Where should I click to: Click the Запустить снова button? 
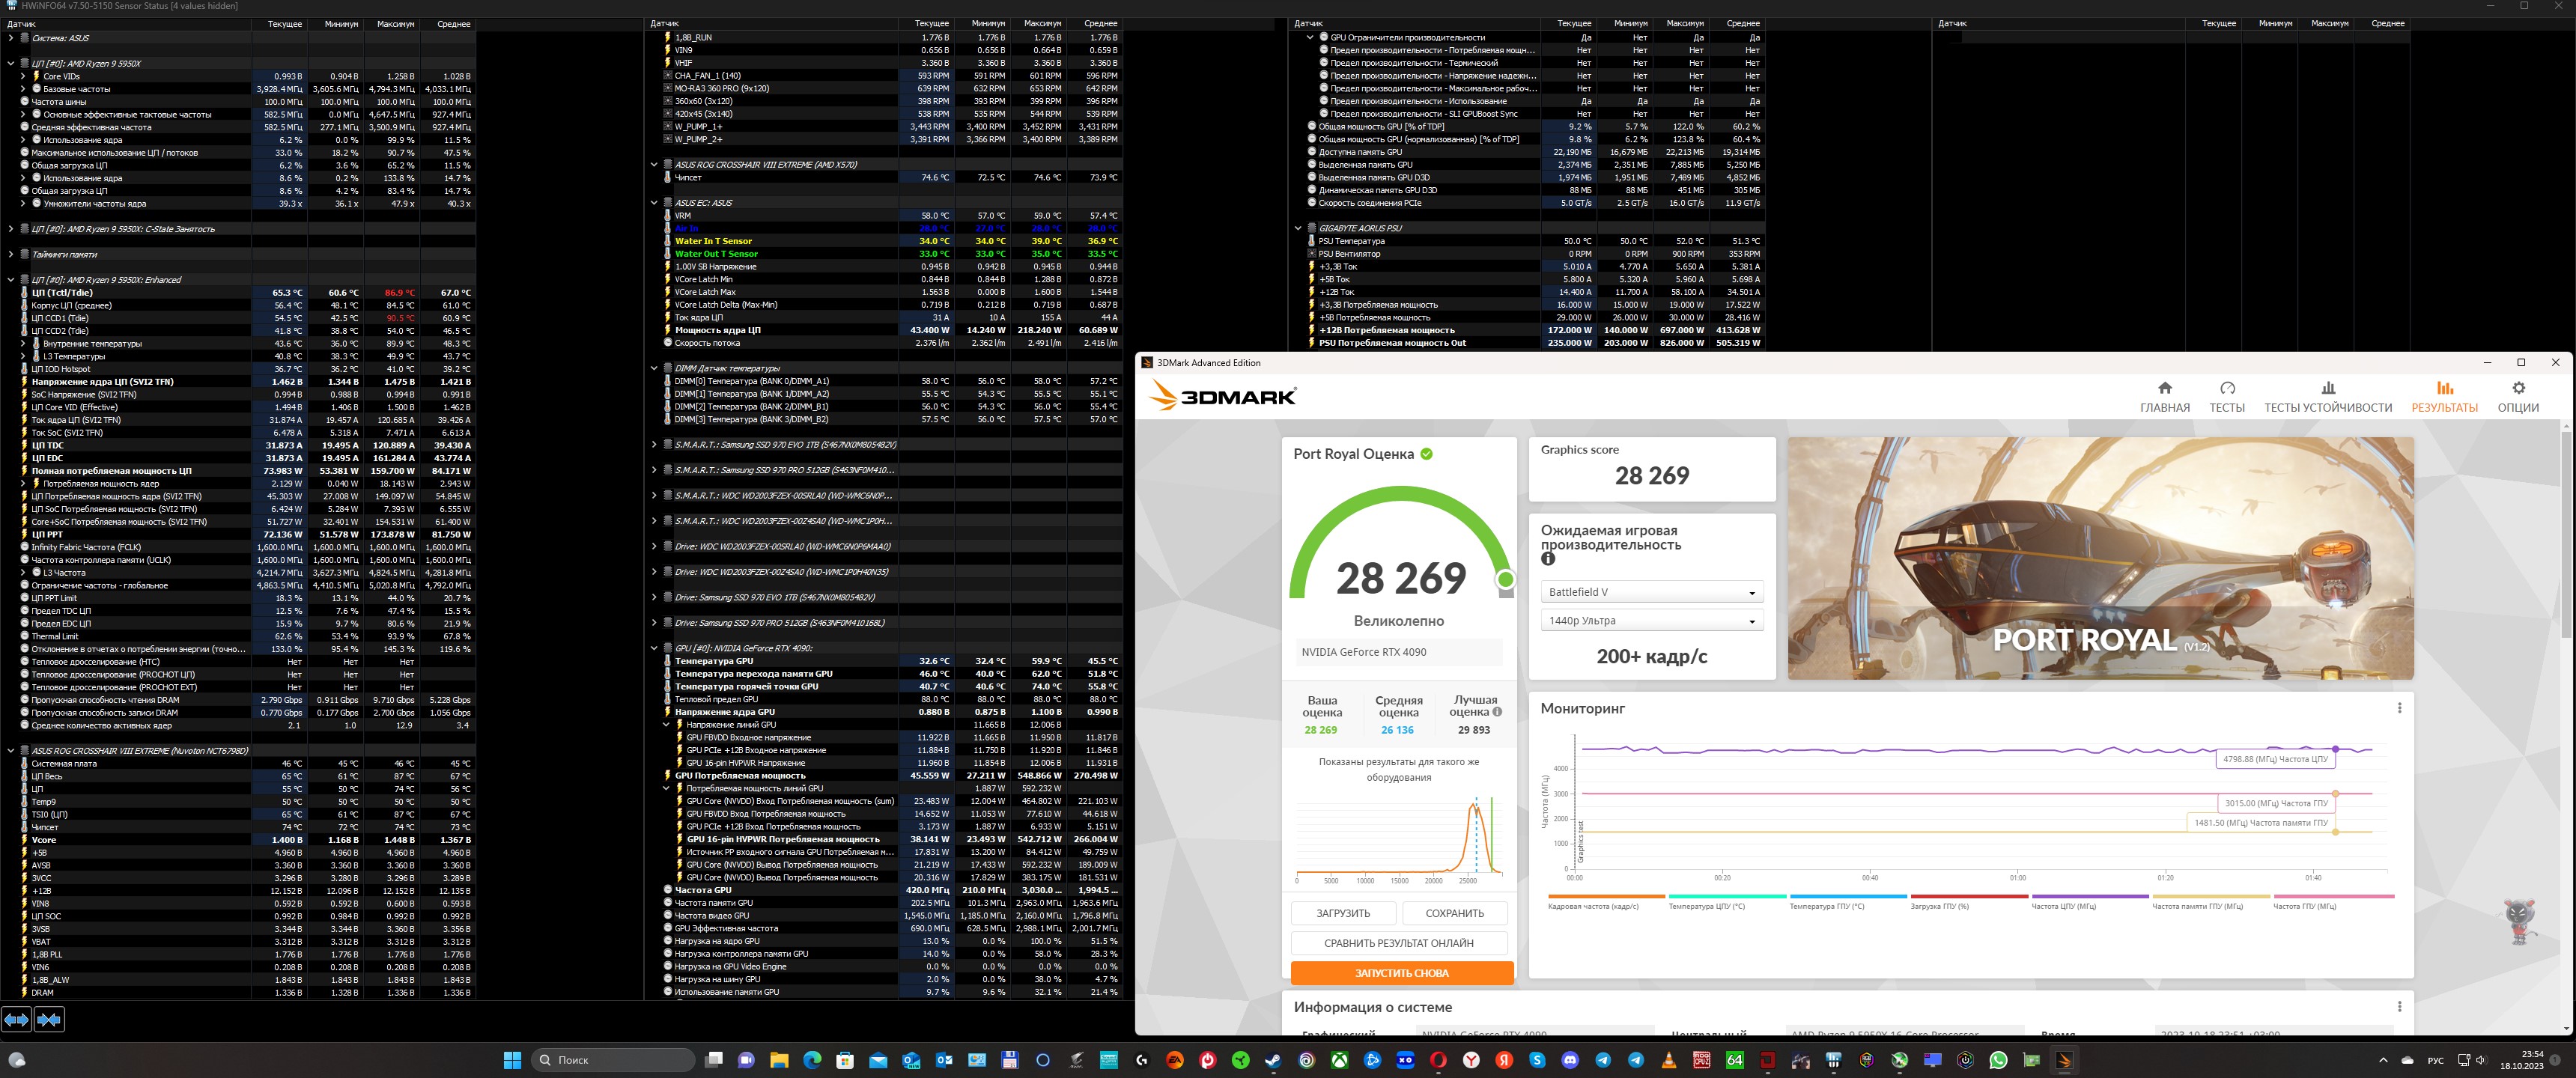point(1401,972)
